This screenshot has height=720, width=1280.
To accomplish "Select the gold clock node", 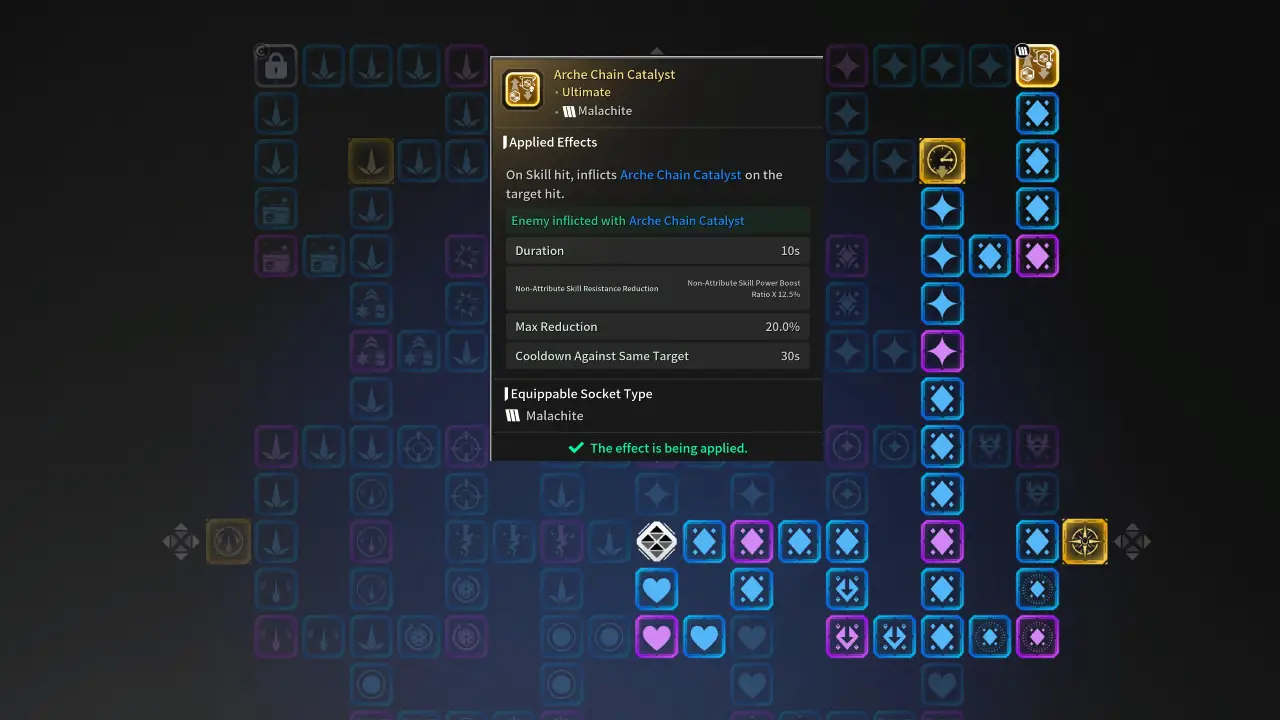I will [x=942, y=161].
